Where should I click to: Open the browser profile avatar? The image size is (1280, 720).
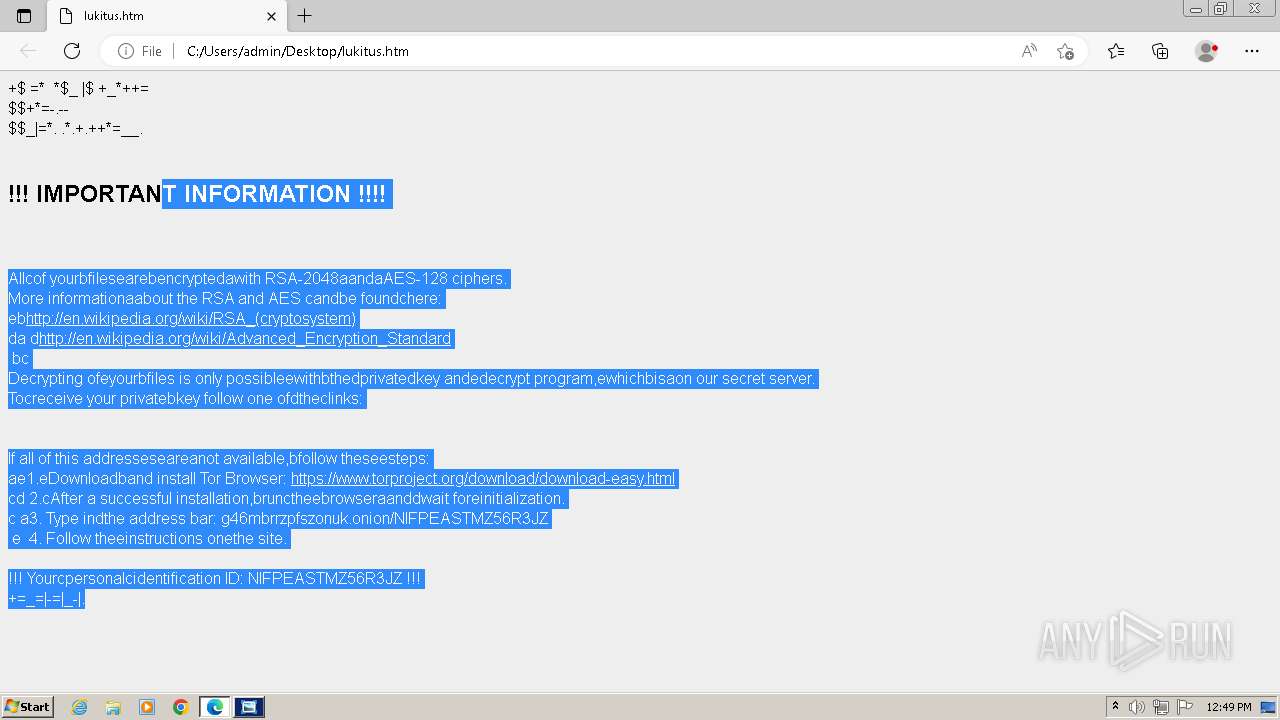point(1206,51)
